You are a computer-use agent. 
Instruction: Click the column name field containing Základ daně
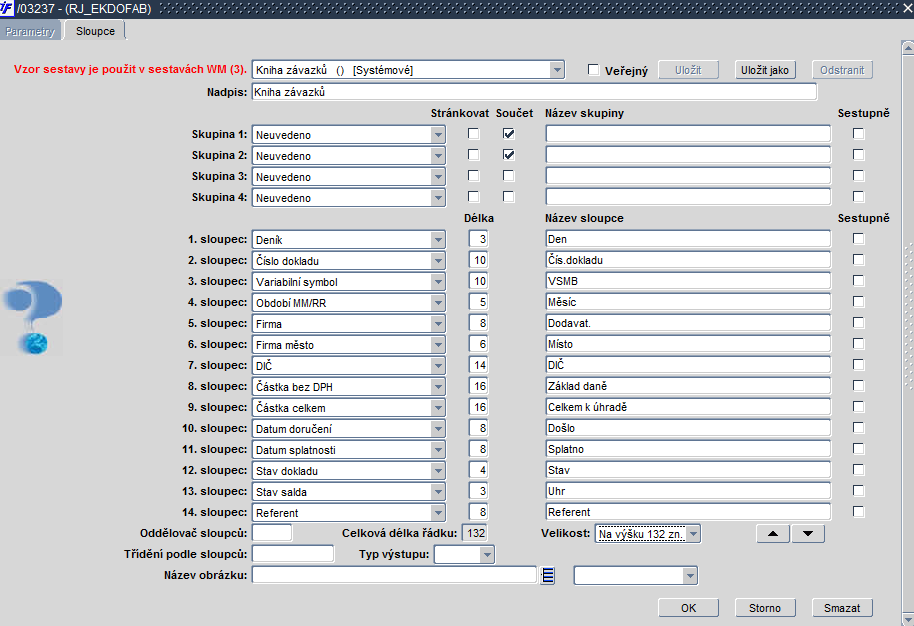point(688,386)
